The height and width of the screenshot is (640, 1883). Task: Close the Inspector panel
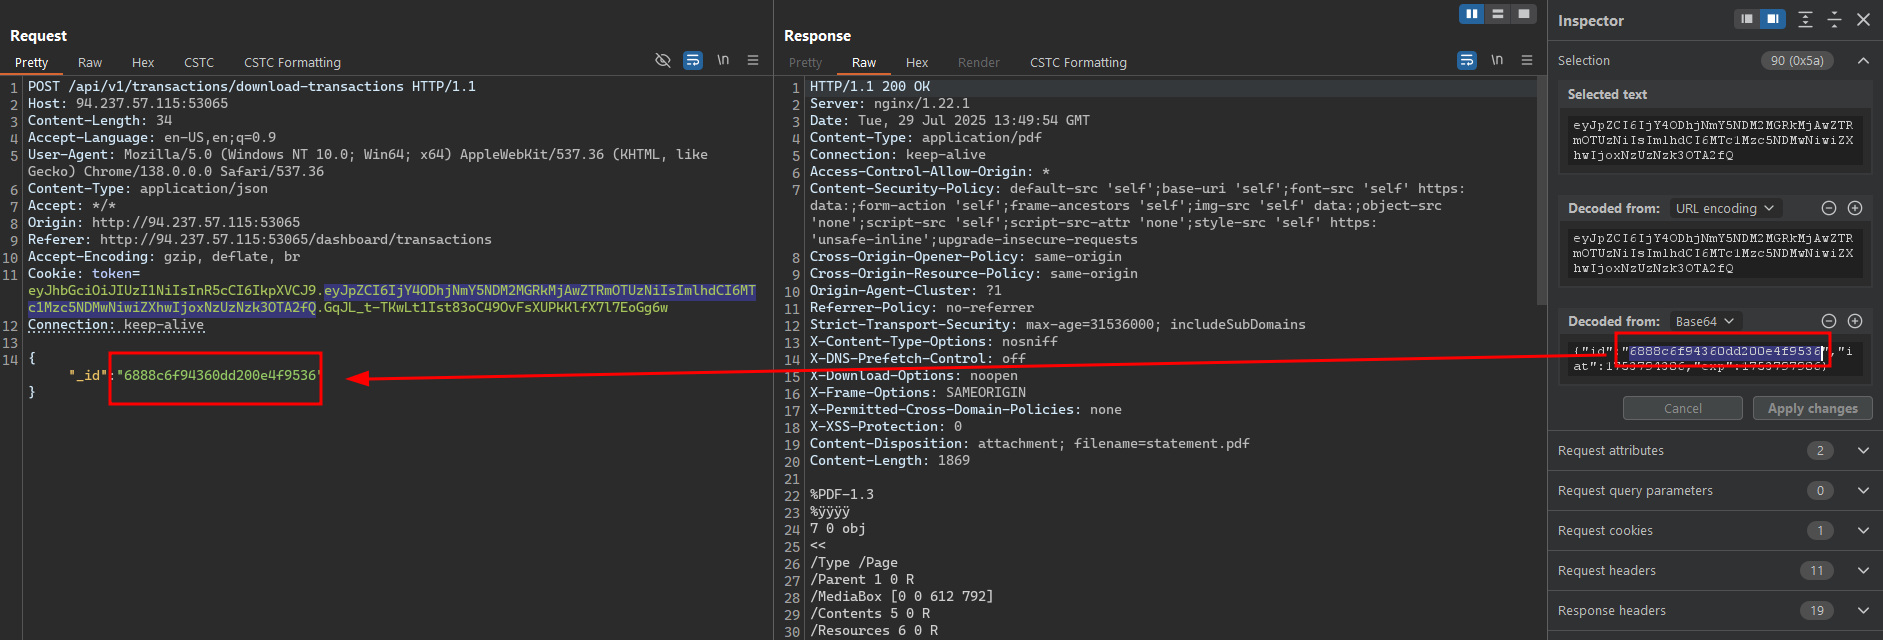coord(1864,19)
